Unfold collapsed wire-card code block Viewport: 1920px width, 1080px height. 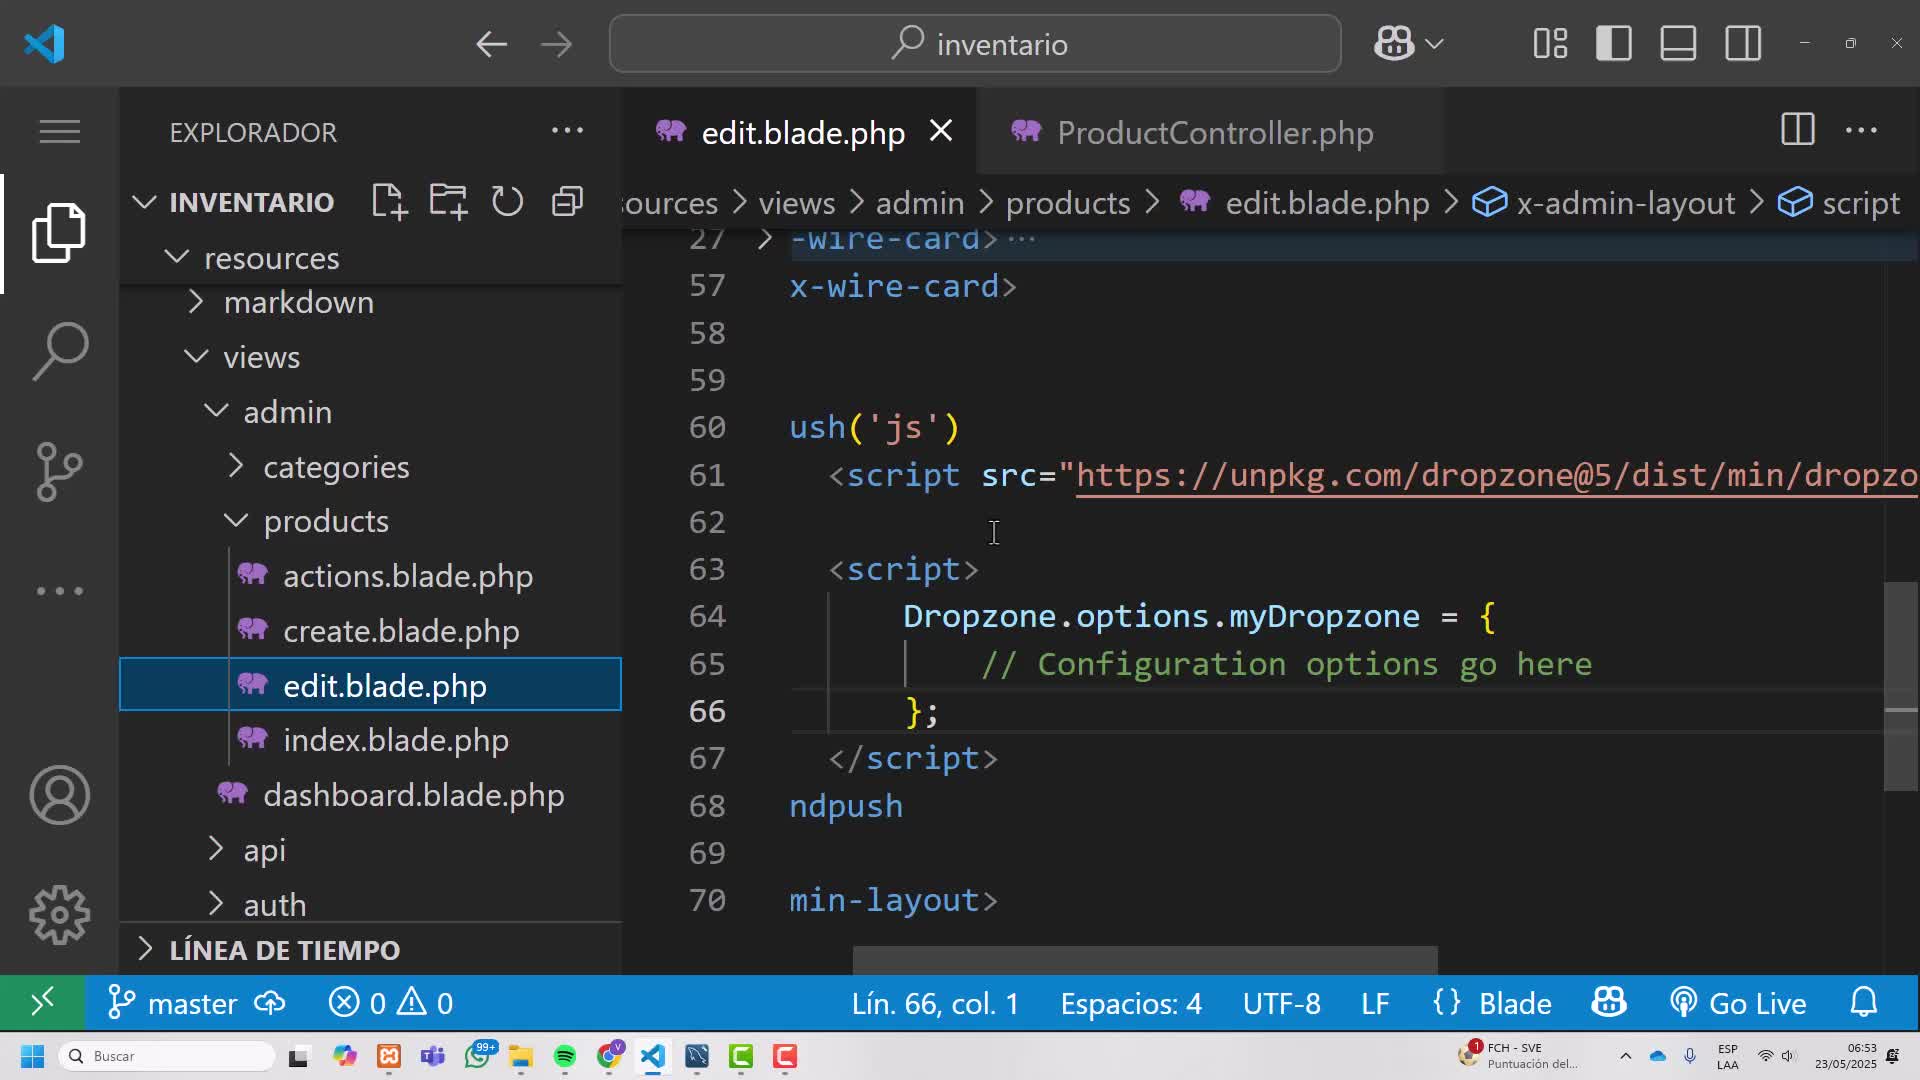tap(765, 240)
